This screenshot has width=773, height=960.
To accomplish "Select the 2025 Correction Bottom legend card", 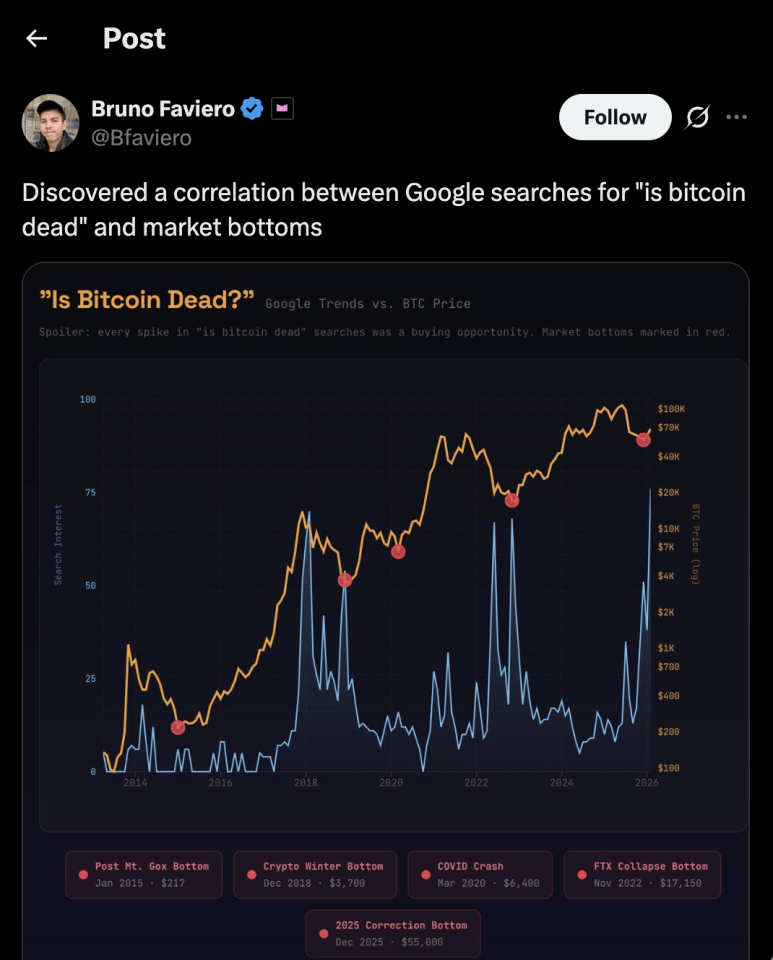I will 393,933.
